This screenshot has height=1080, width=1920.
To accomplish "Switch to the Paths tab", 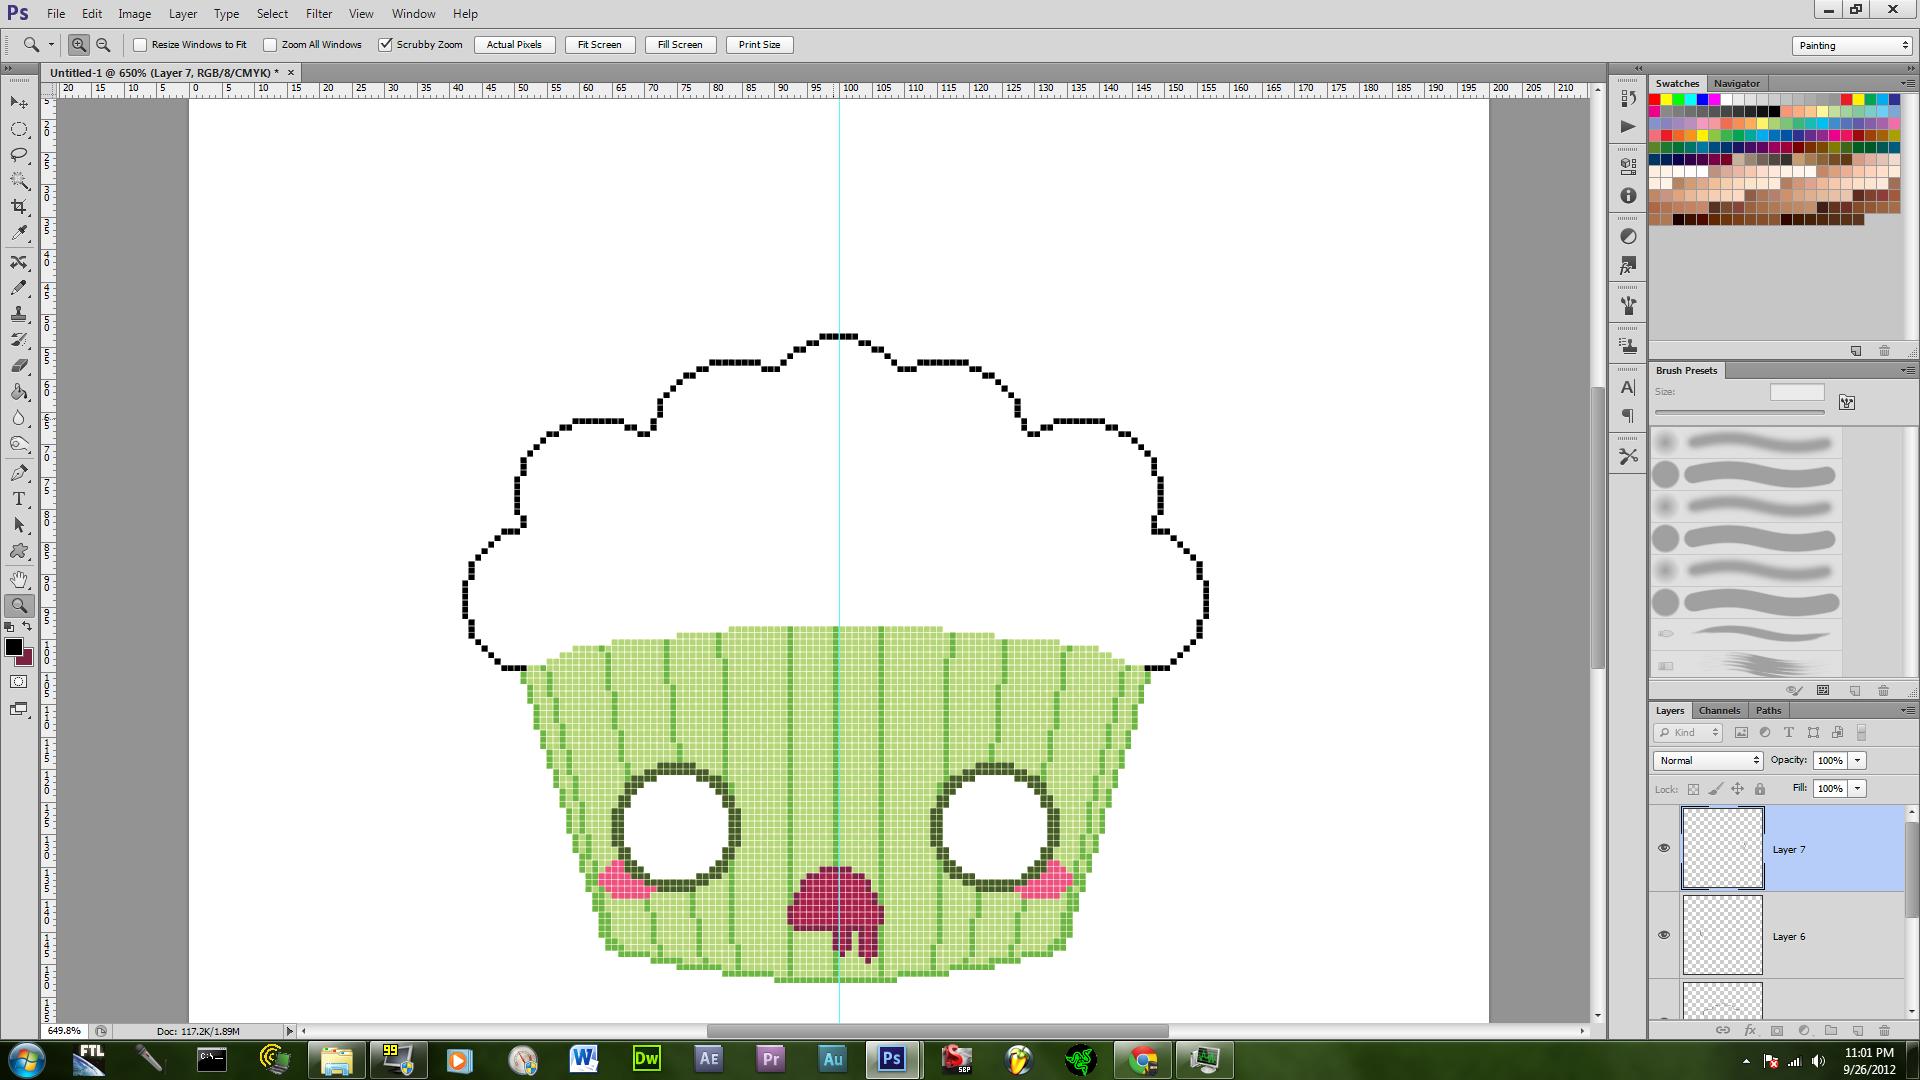I will point(1768,710).
